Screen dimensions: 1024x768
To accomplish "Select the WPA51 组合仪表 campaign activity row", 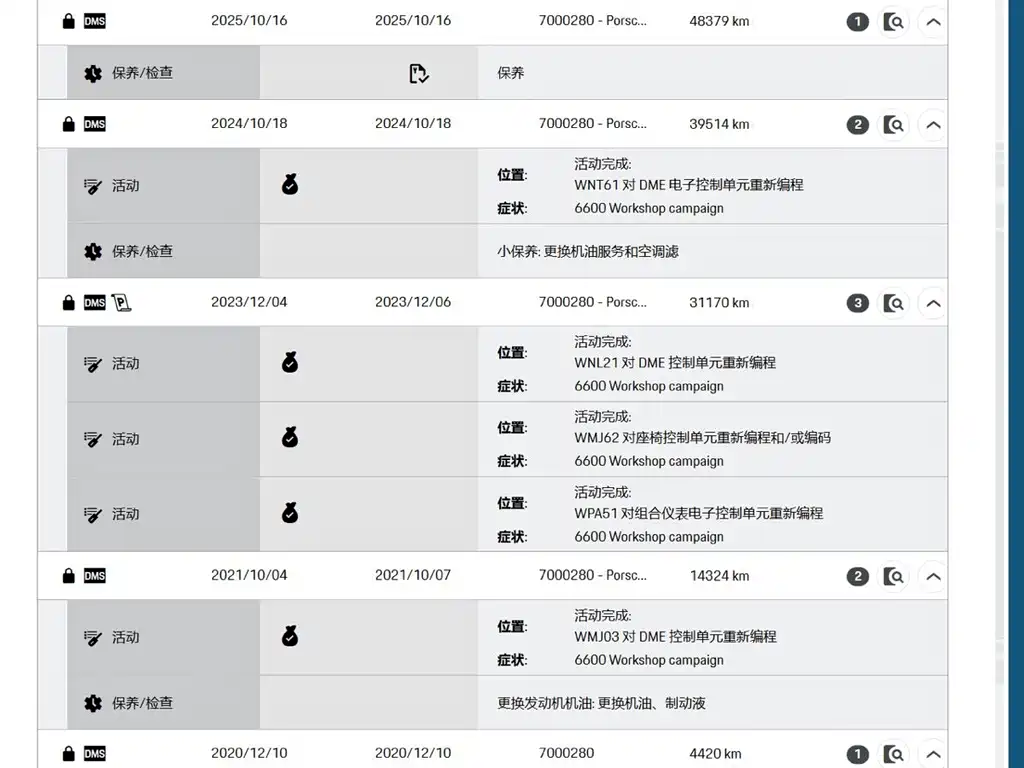I will pos(507,515).
